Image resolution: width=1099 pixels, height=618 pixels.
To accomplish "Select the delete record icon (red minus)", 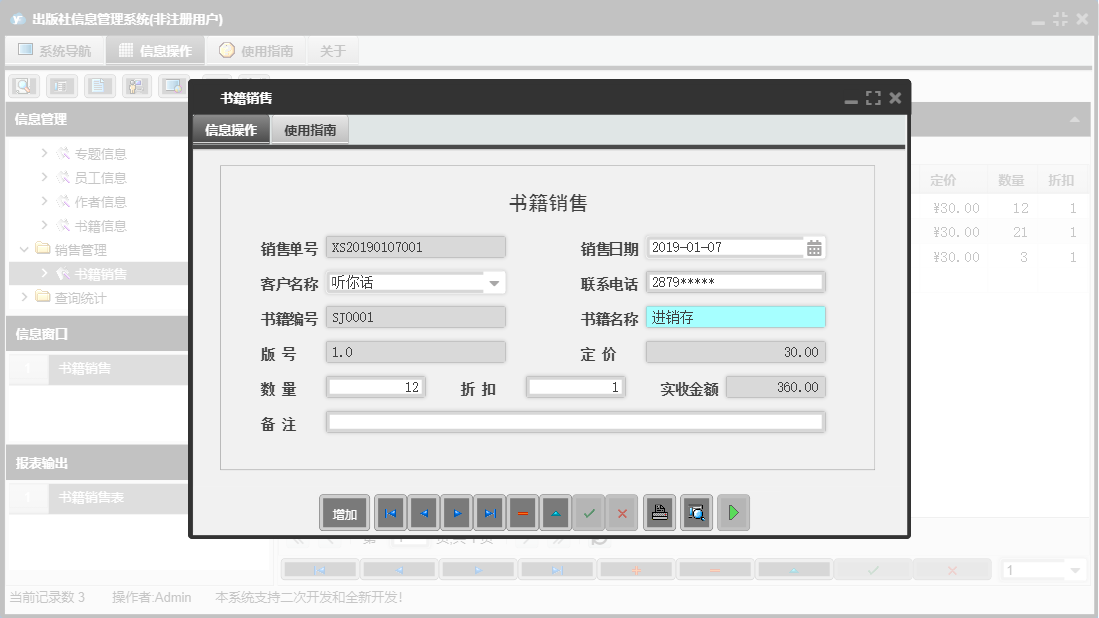I will (x=522, y=512).
